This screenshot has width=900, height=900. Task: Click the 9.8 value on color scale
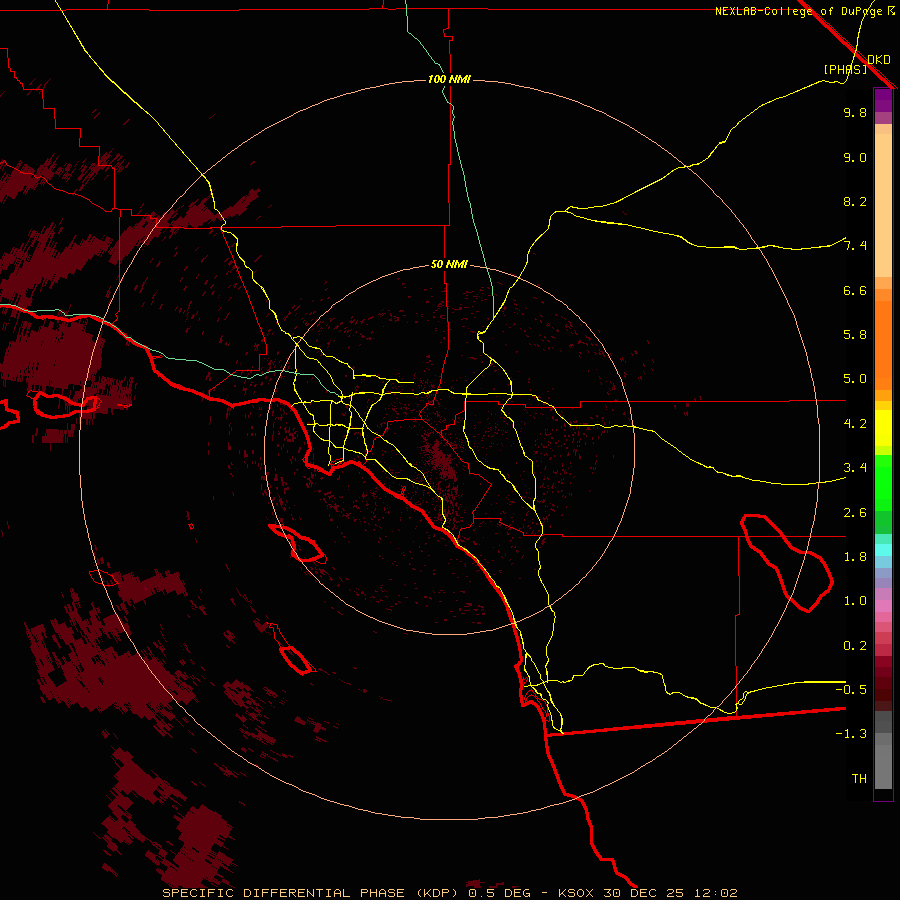click(855, 112)
